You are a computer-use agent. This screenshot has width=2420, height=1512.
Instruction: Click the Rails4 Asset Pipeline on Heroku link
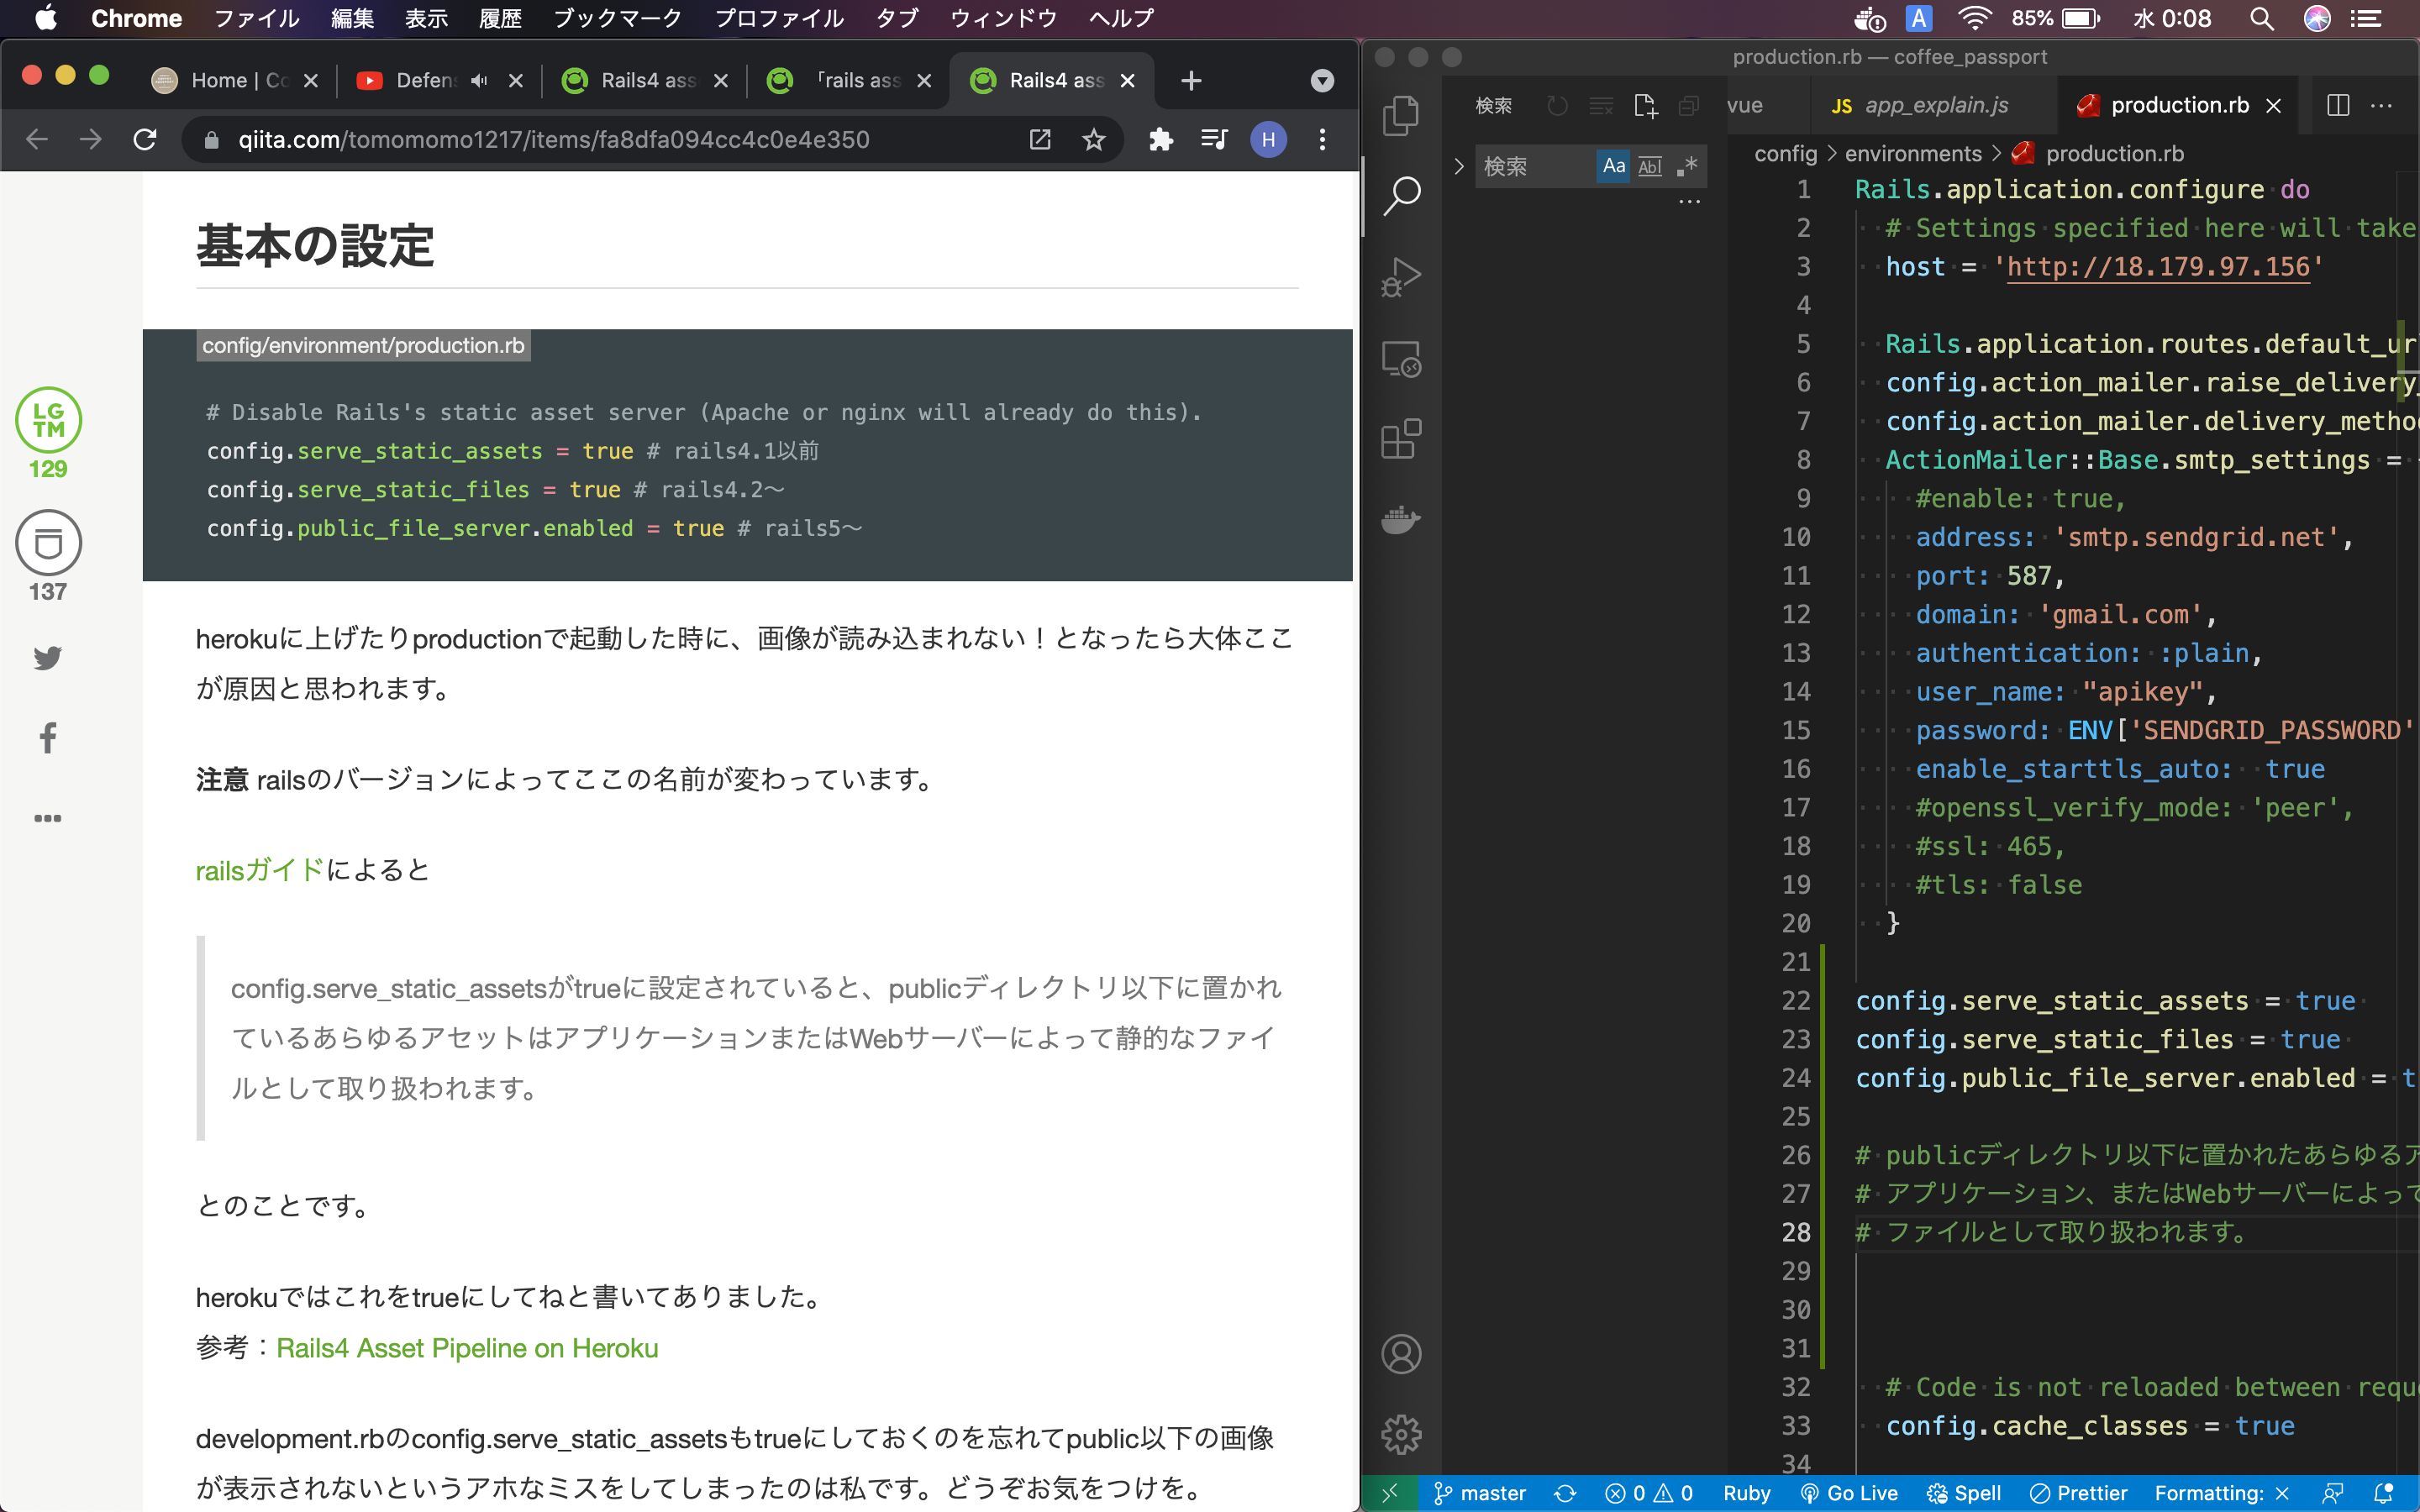pos(466,1347)
